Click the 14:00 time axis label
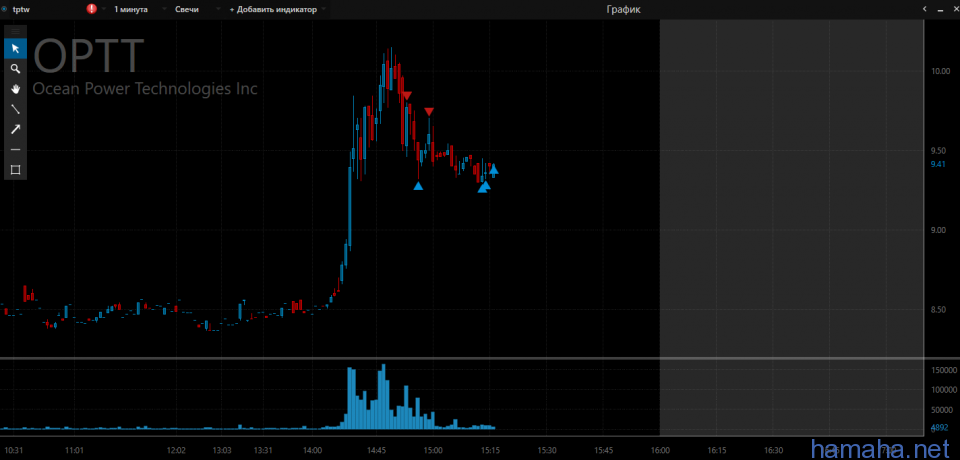960x460 pixels. pyautogui.click(x=312, y=450)
